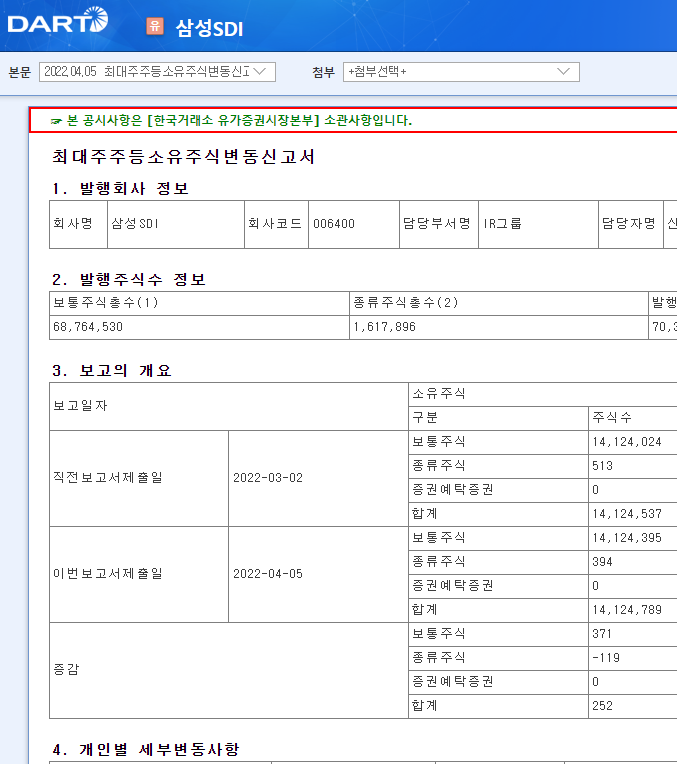Viewport: 677px width, 764px height.
Task: Click the 보통주식총수(1) header
Action: point(199,303)
